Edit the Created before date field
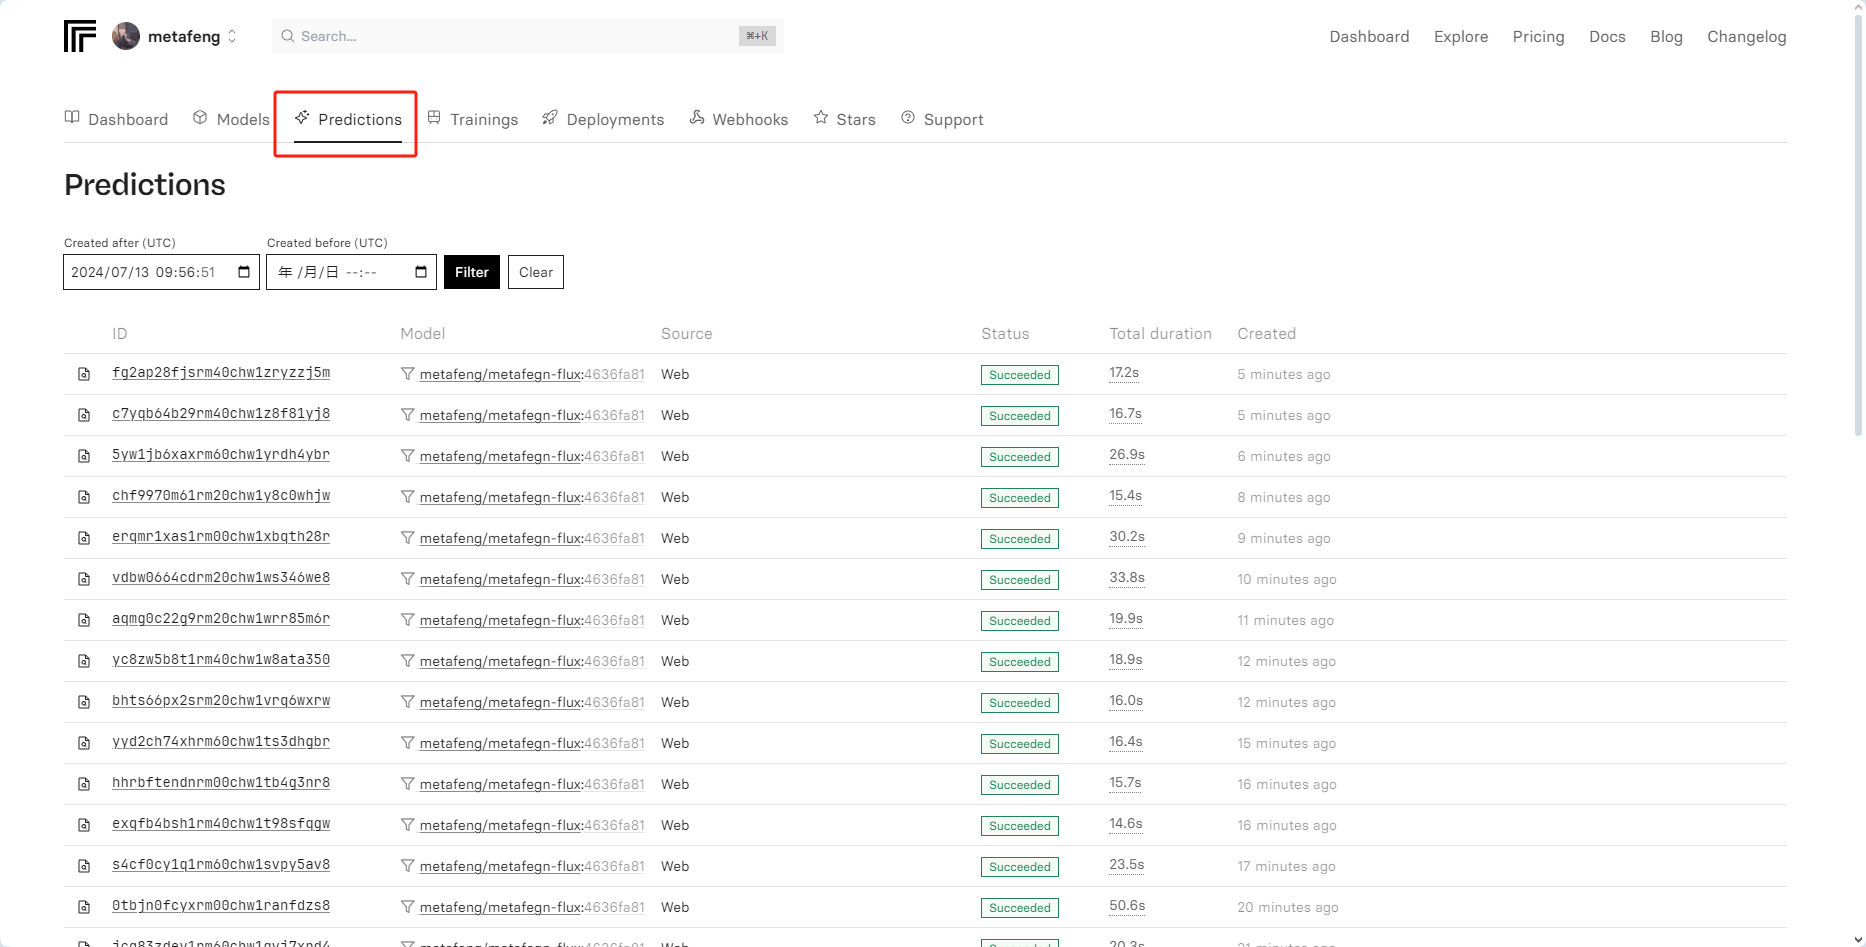1866x947 pixels. pos(351,272)
